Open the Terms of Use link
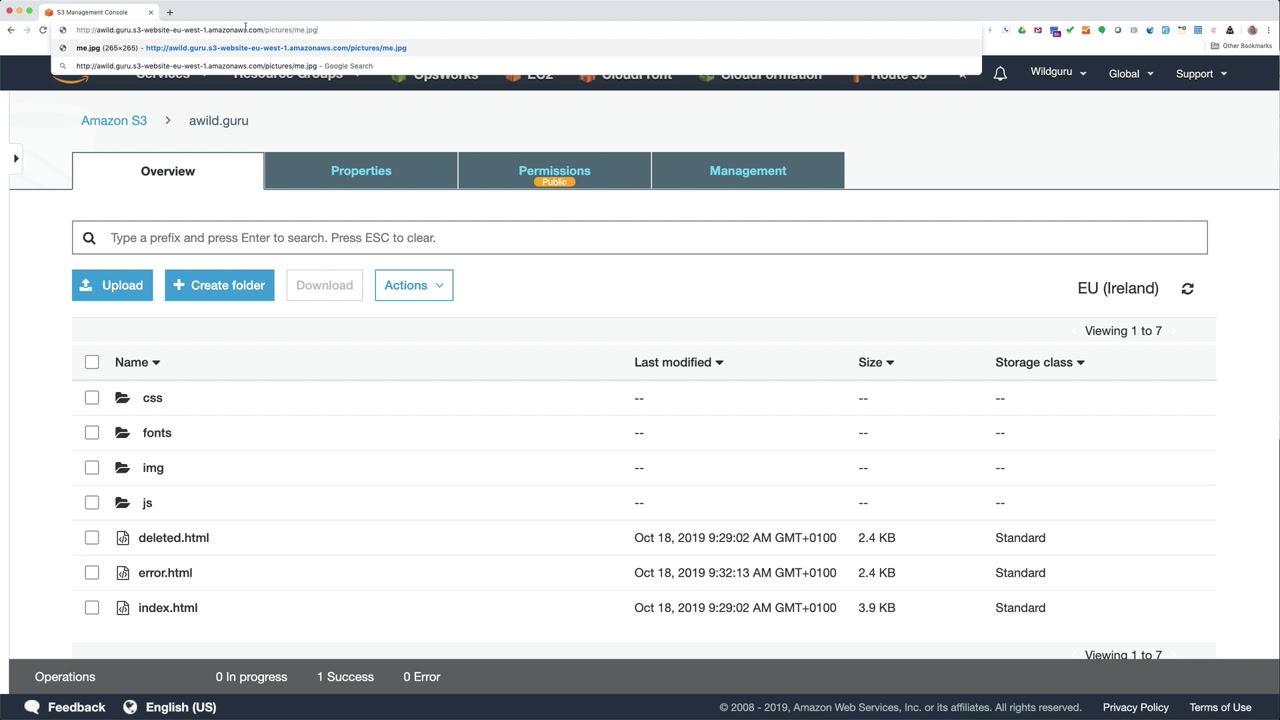This screenshot has width=1280, height=720. [x=1220, y=707]
